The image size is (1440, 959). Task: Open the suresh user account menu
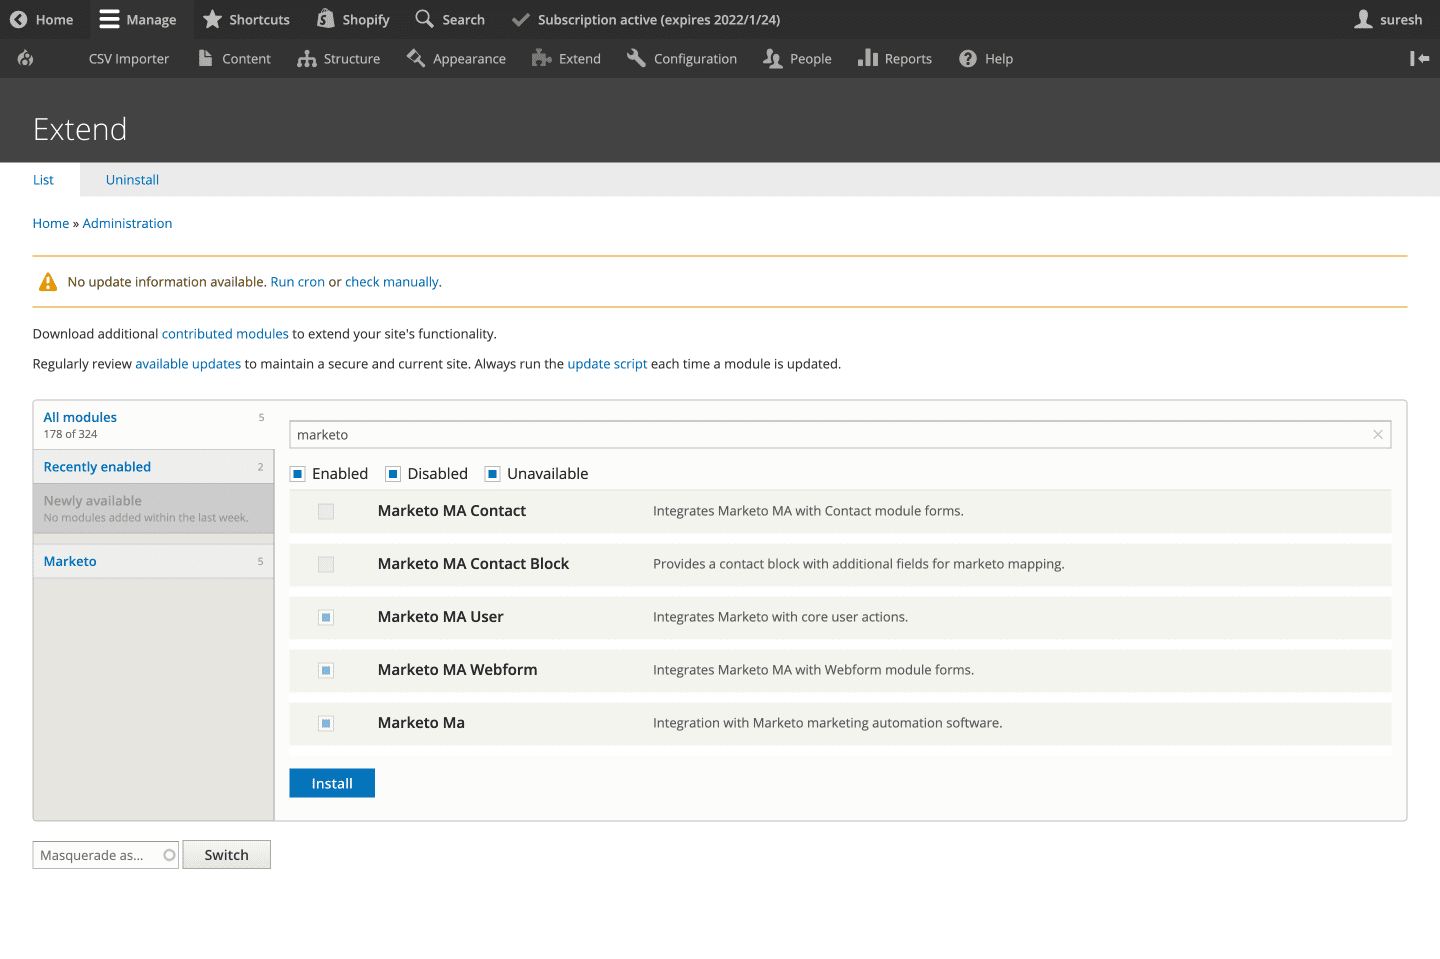pyautogui.click(x=1388, y=20)
